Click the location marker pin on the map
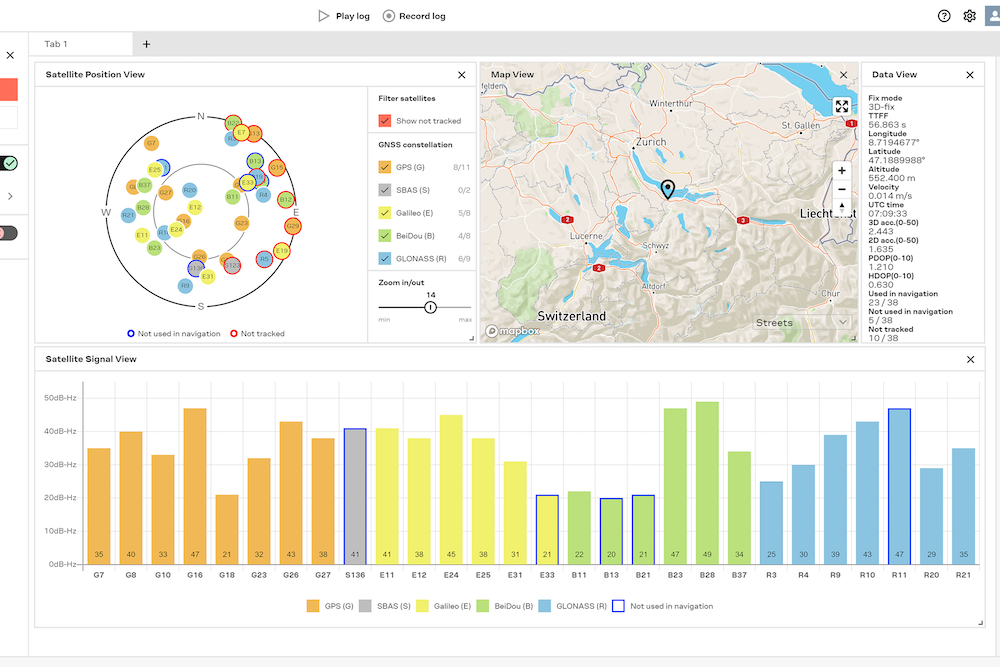Screen dimensions: 1000x667 tap(668, 187)
